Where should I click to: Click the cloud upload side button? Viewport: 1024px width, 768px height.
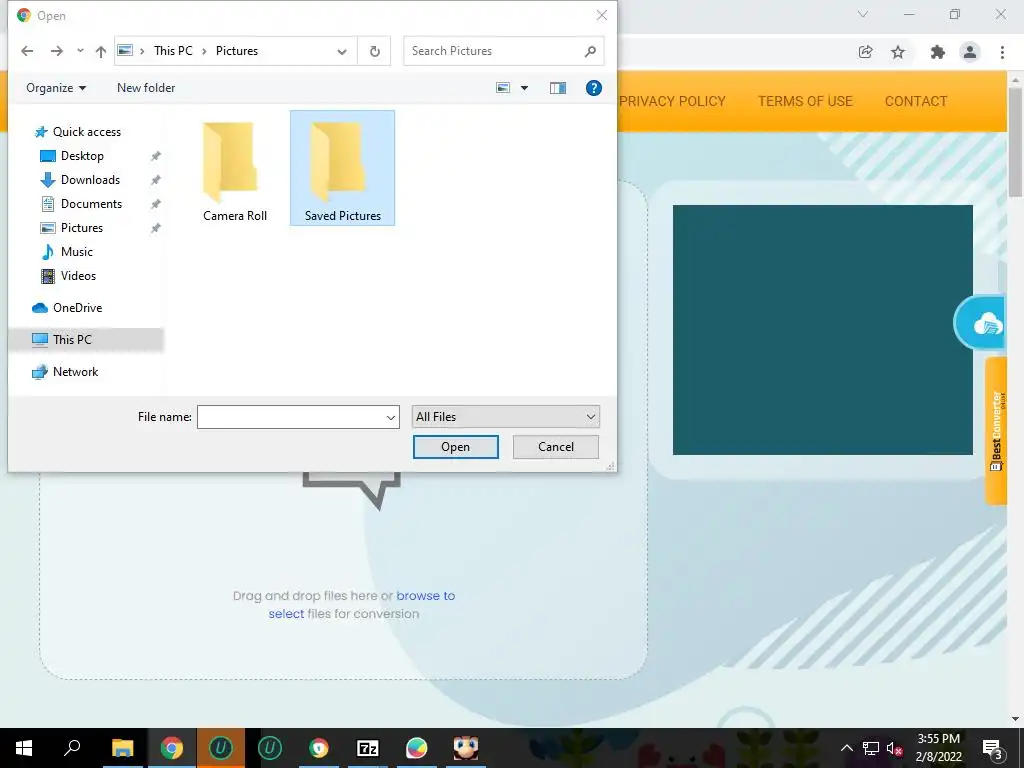coord(982,323)
